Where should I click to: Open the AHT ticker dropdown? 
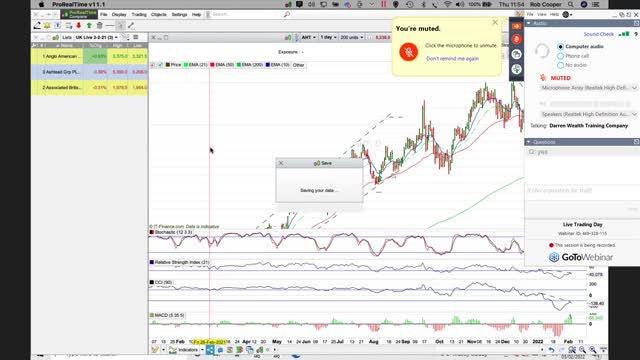tap(309, 37)
